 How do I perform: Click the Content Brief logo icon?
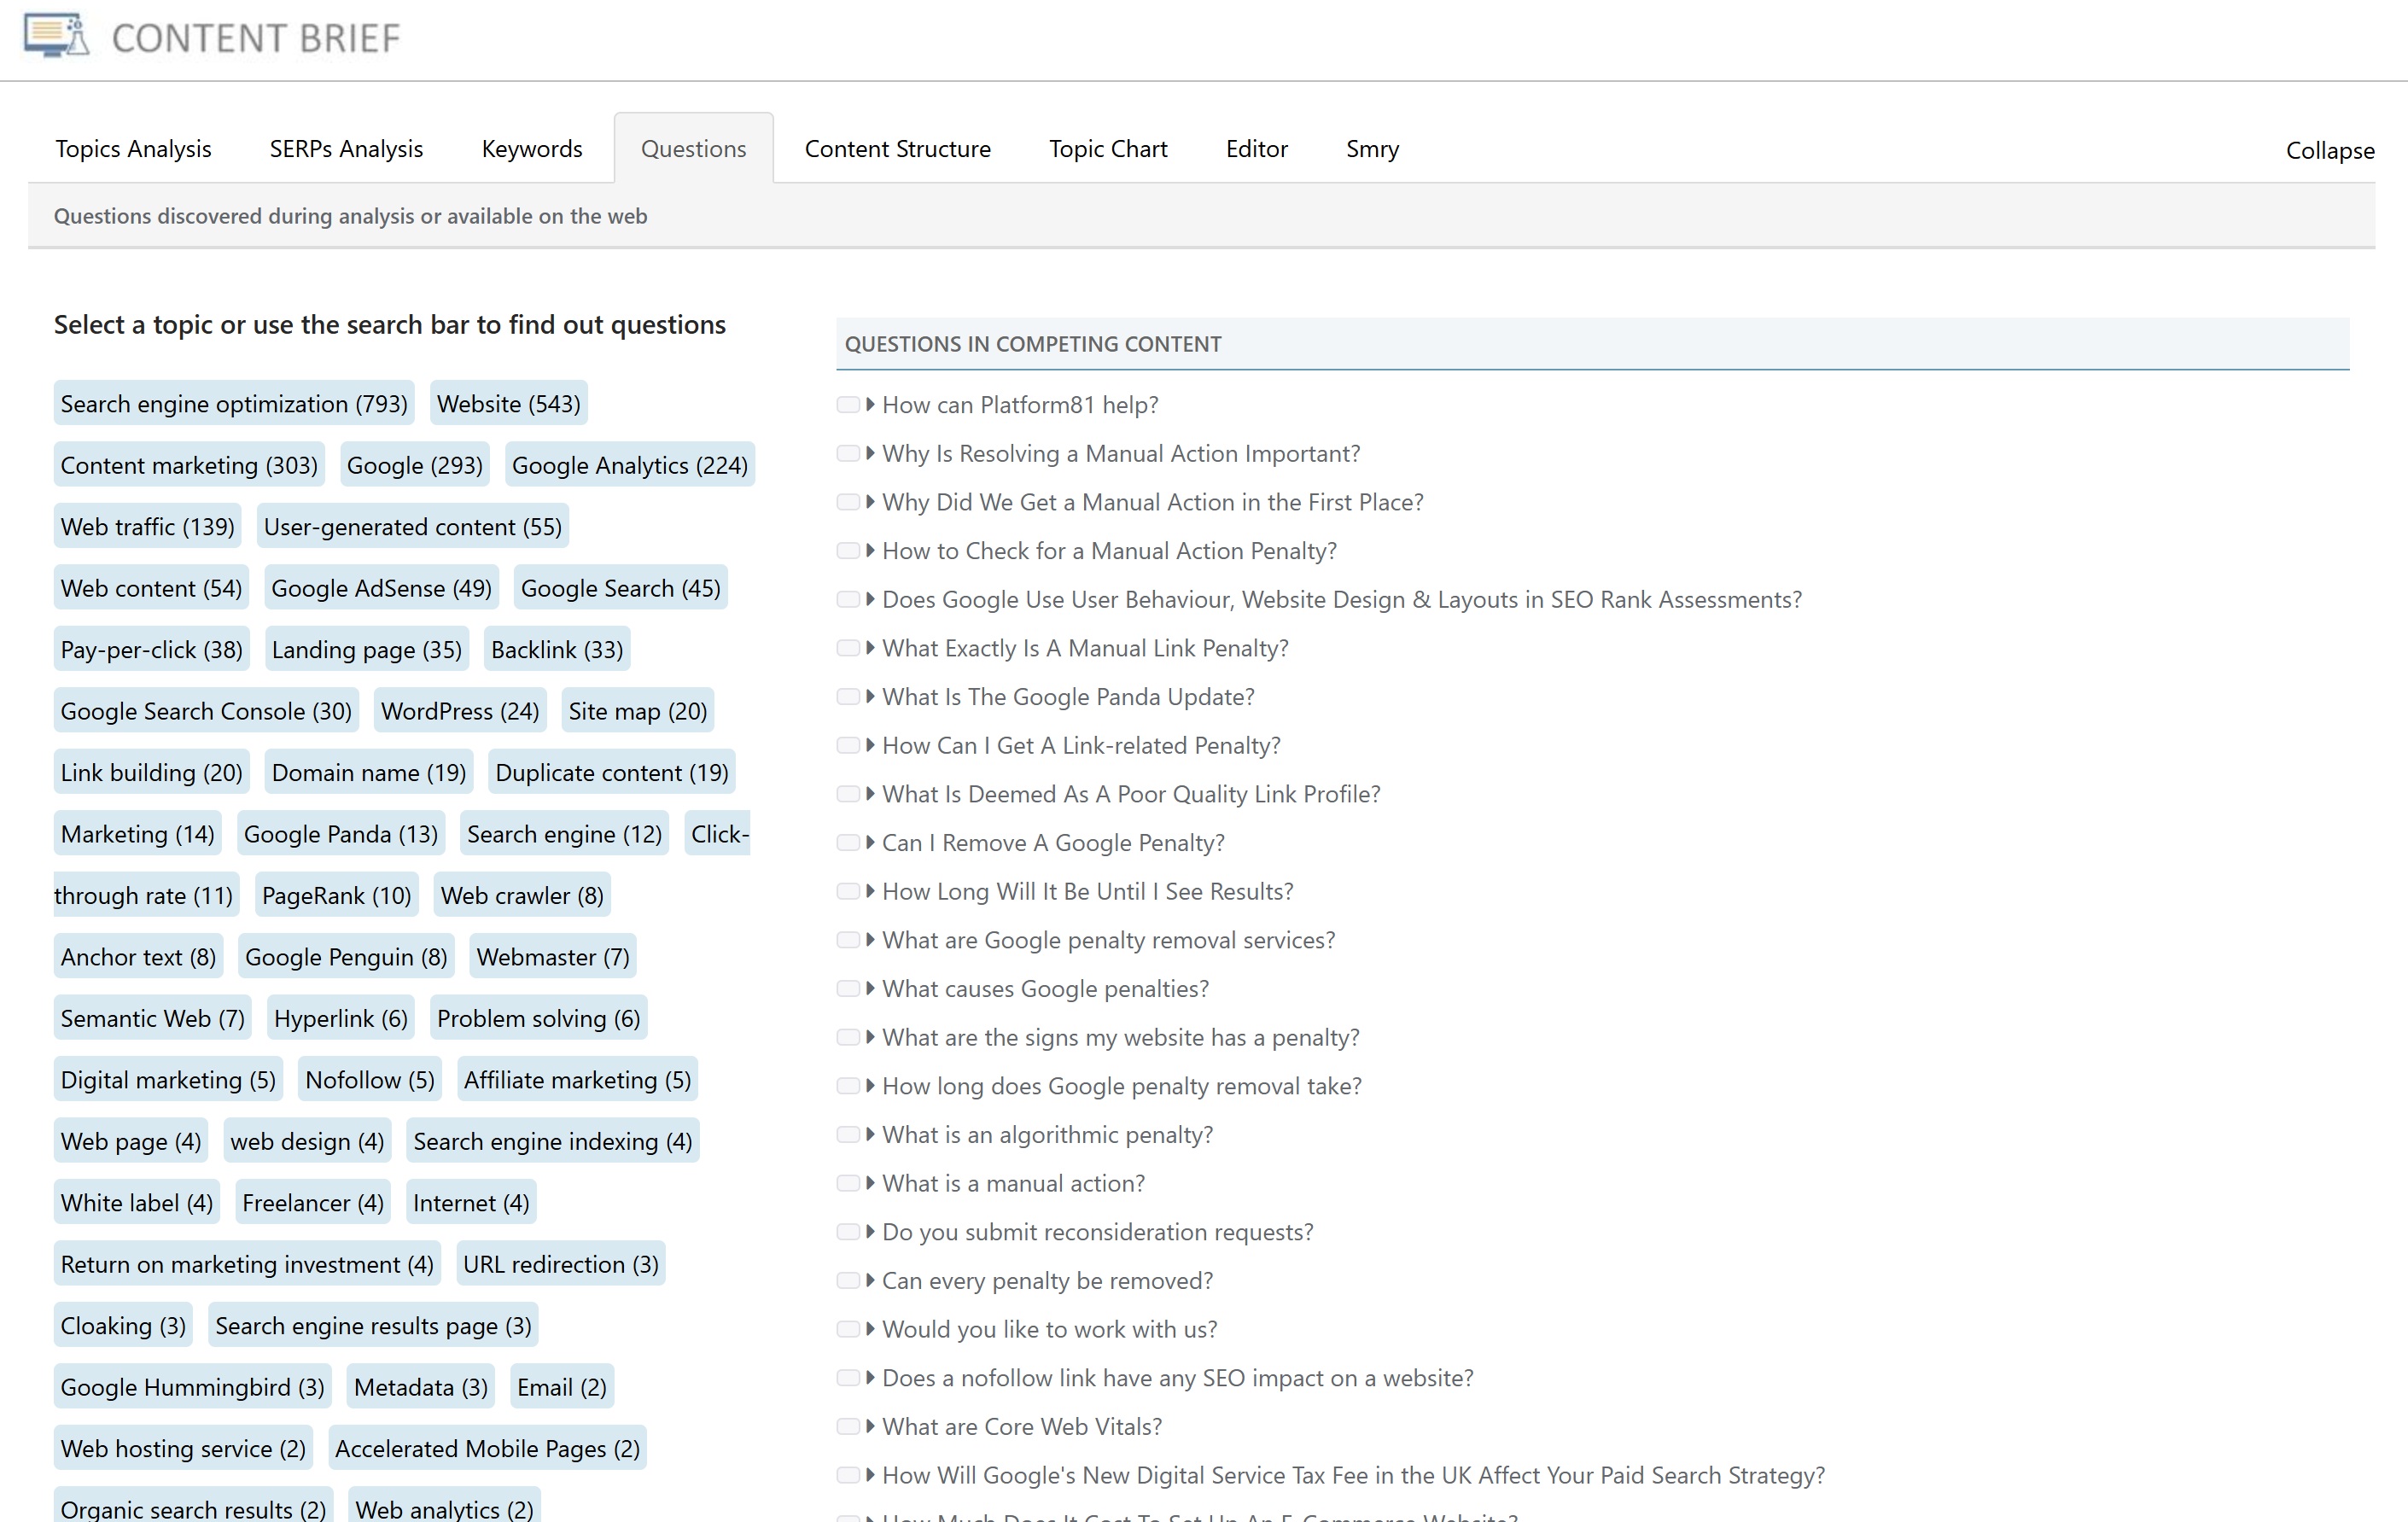57,36
